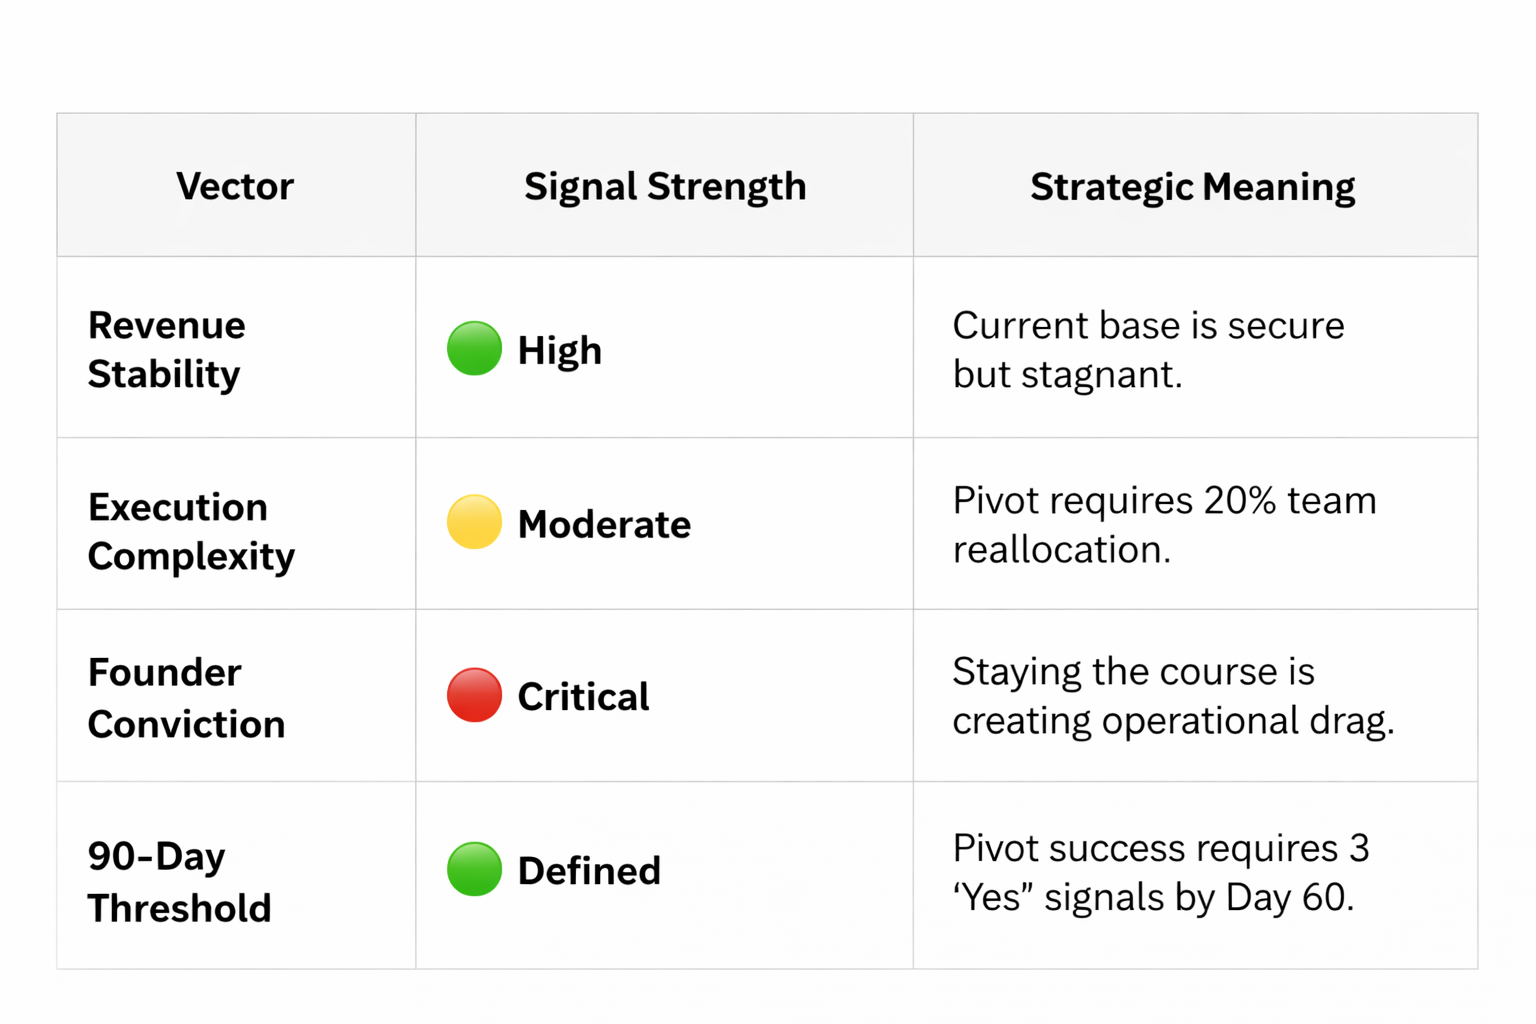
Task: Select the Critical signal text
Action: coord(583,697)
